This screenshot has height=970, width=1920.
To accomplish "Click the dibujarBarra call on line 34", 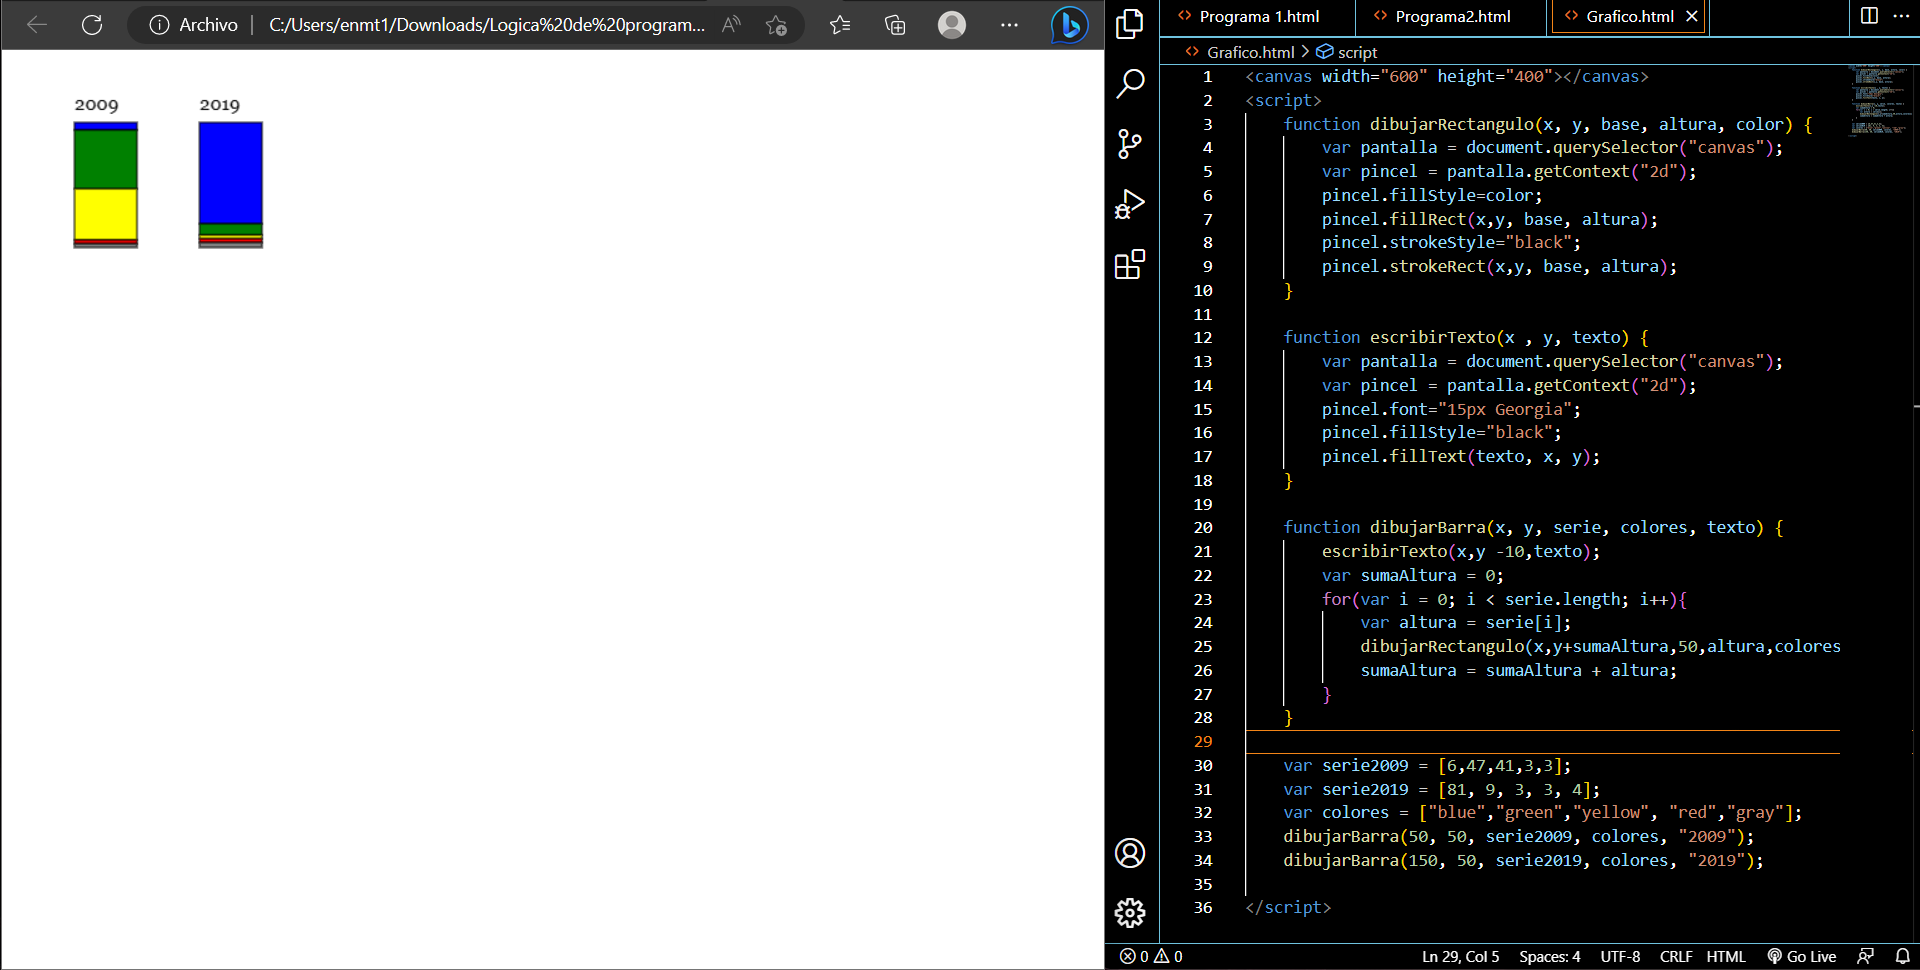I will click(x=1523, y=860).
